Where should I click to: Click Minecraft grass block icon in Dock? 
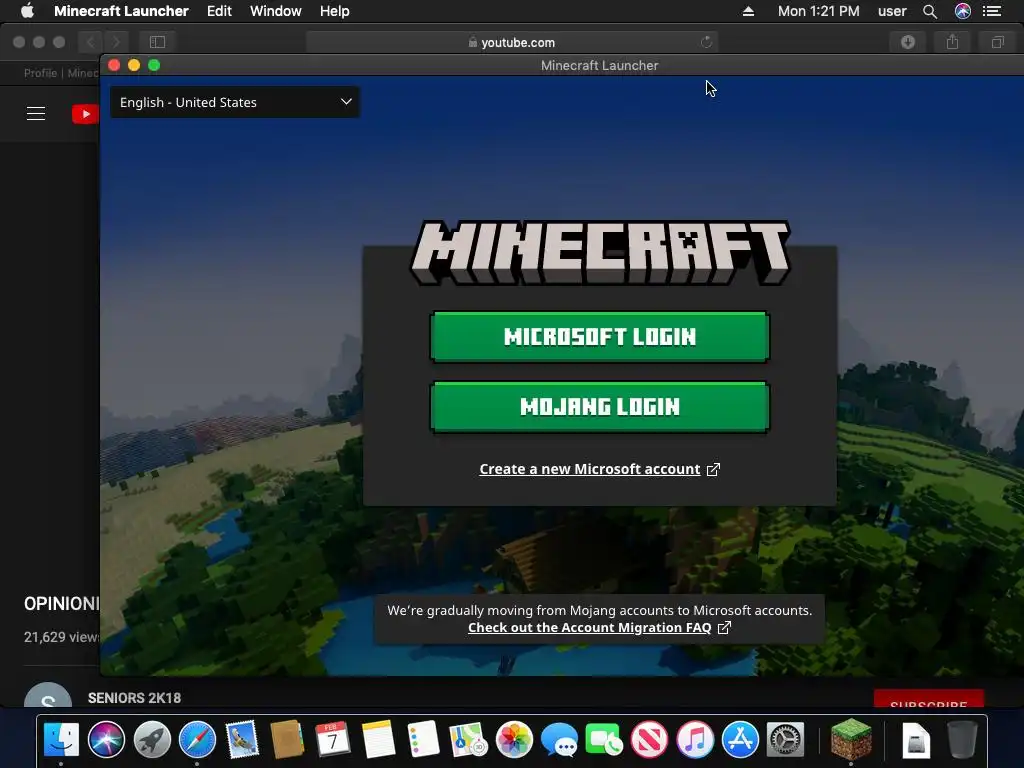click(x=851, y=739)
